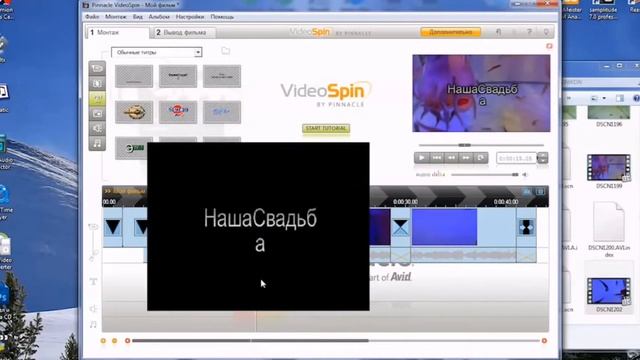Viewport: 640px width, 360px height.
Task: Select the third title template in top row
Action: tap(222, 76)
